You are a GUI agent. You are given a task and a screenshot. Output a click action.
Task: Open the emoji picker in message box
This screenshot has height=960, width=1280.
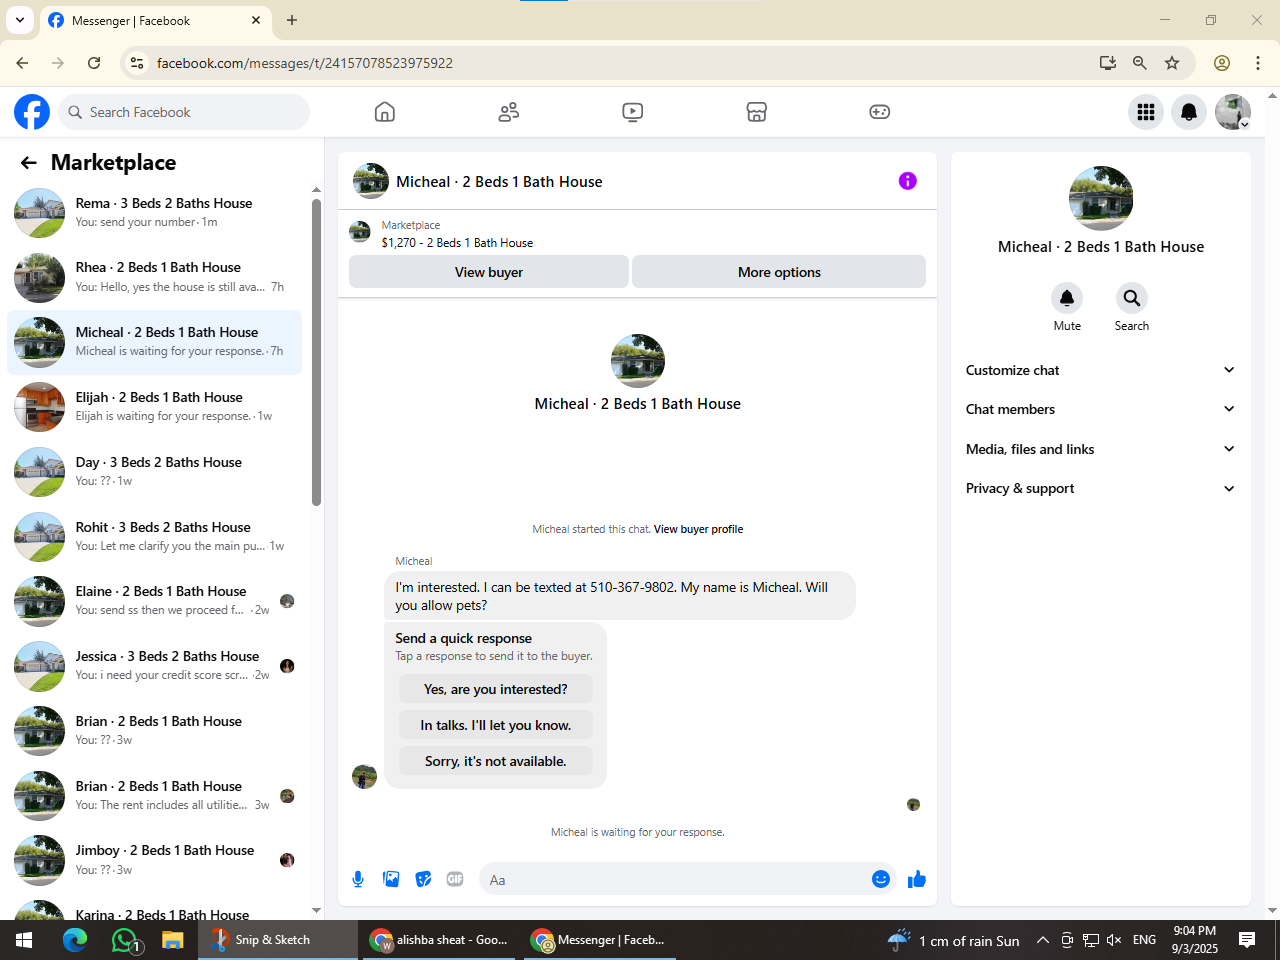(881, 879)
